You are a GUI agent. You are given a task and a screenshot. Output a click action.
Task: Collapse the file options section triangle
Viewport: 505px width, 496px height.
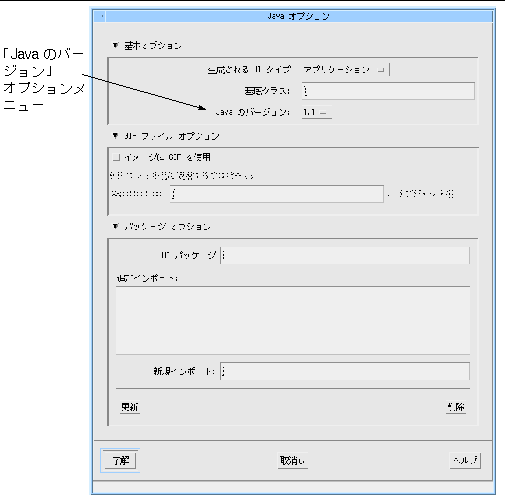(115, 136)
